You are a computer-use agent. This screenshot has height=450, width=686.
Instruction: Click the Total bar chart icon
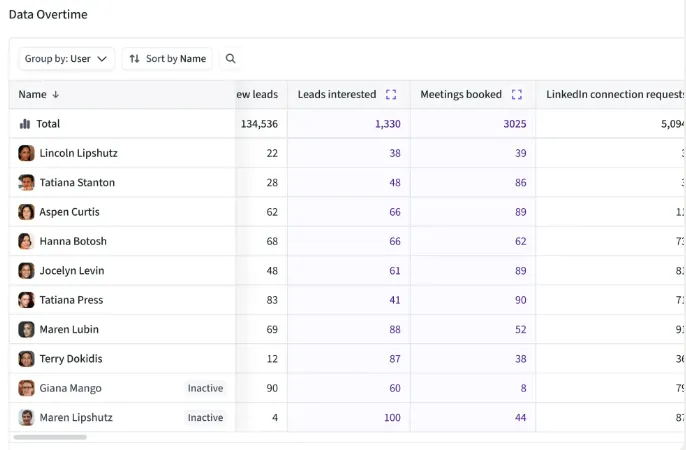[25, 124]
